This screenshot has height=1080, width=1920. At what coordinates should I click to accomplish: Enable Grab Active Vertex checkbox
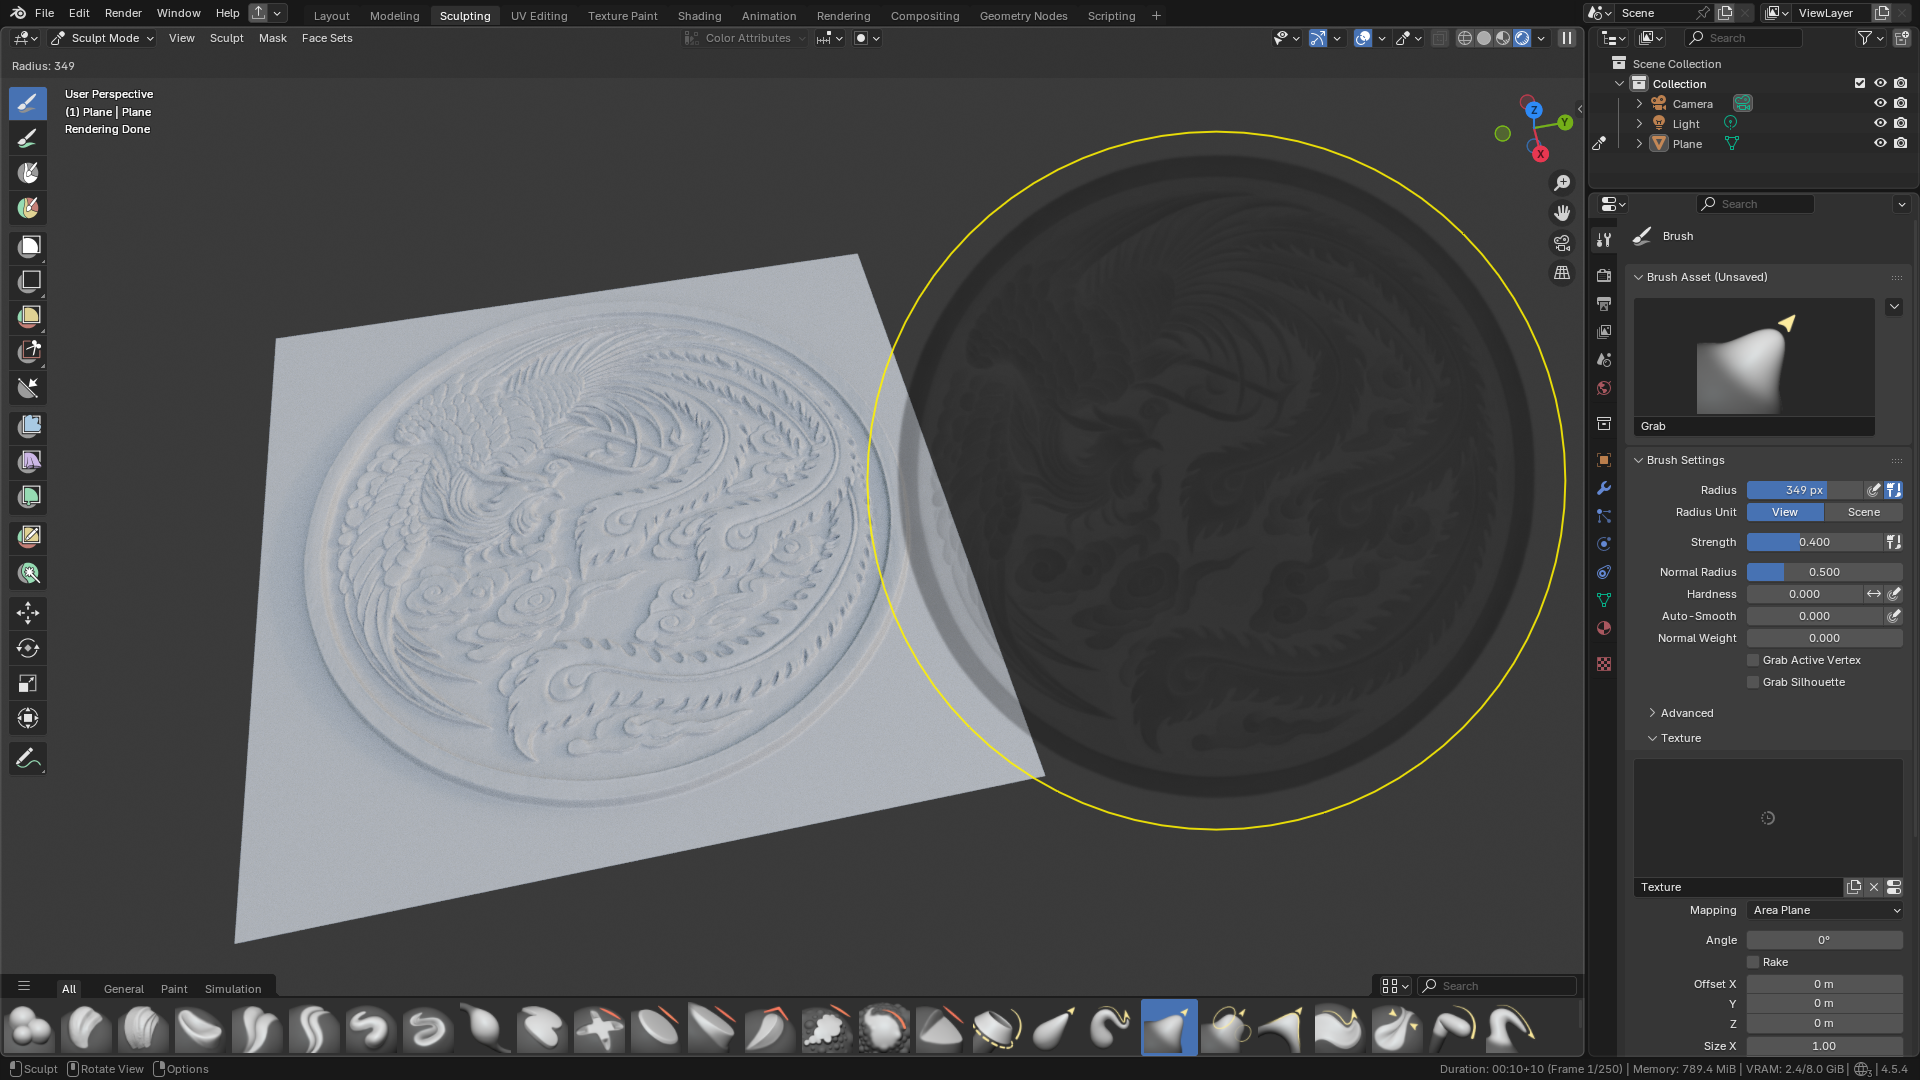coord(1753,660)
